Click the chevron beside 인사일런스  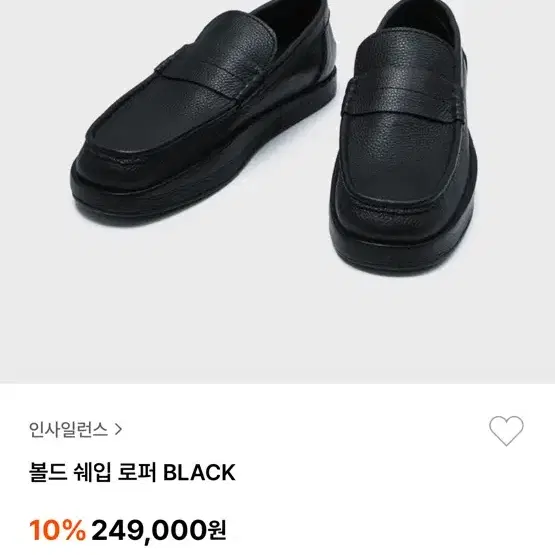[x=119, y=430]
